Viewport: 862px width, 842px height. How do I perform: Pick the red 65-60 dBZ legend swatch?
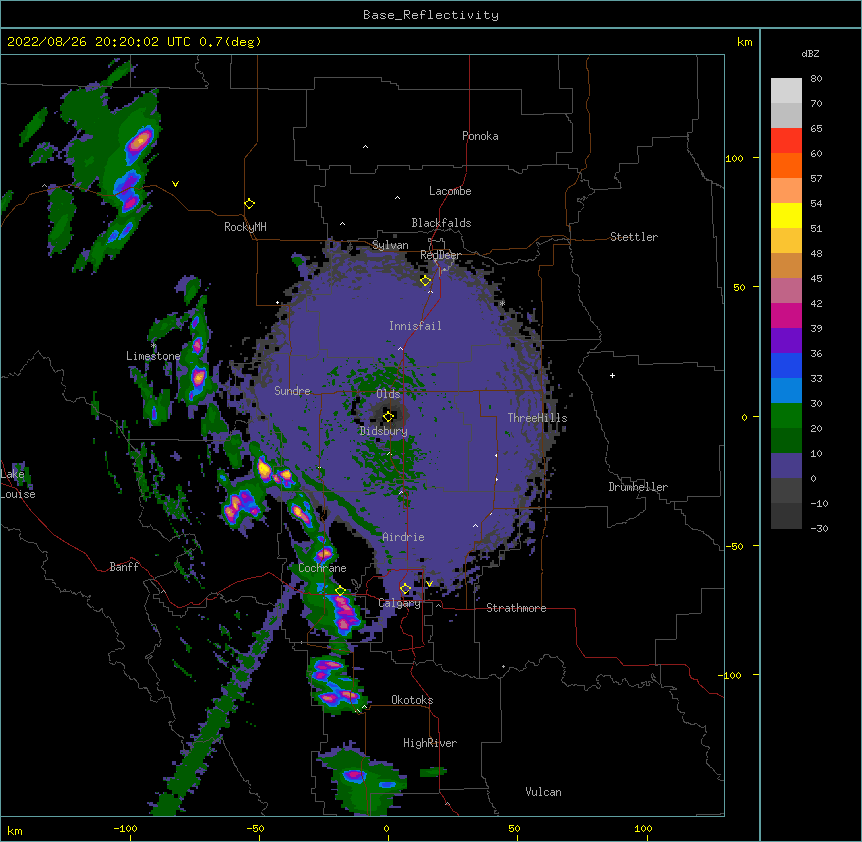tap(786, 141)
